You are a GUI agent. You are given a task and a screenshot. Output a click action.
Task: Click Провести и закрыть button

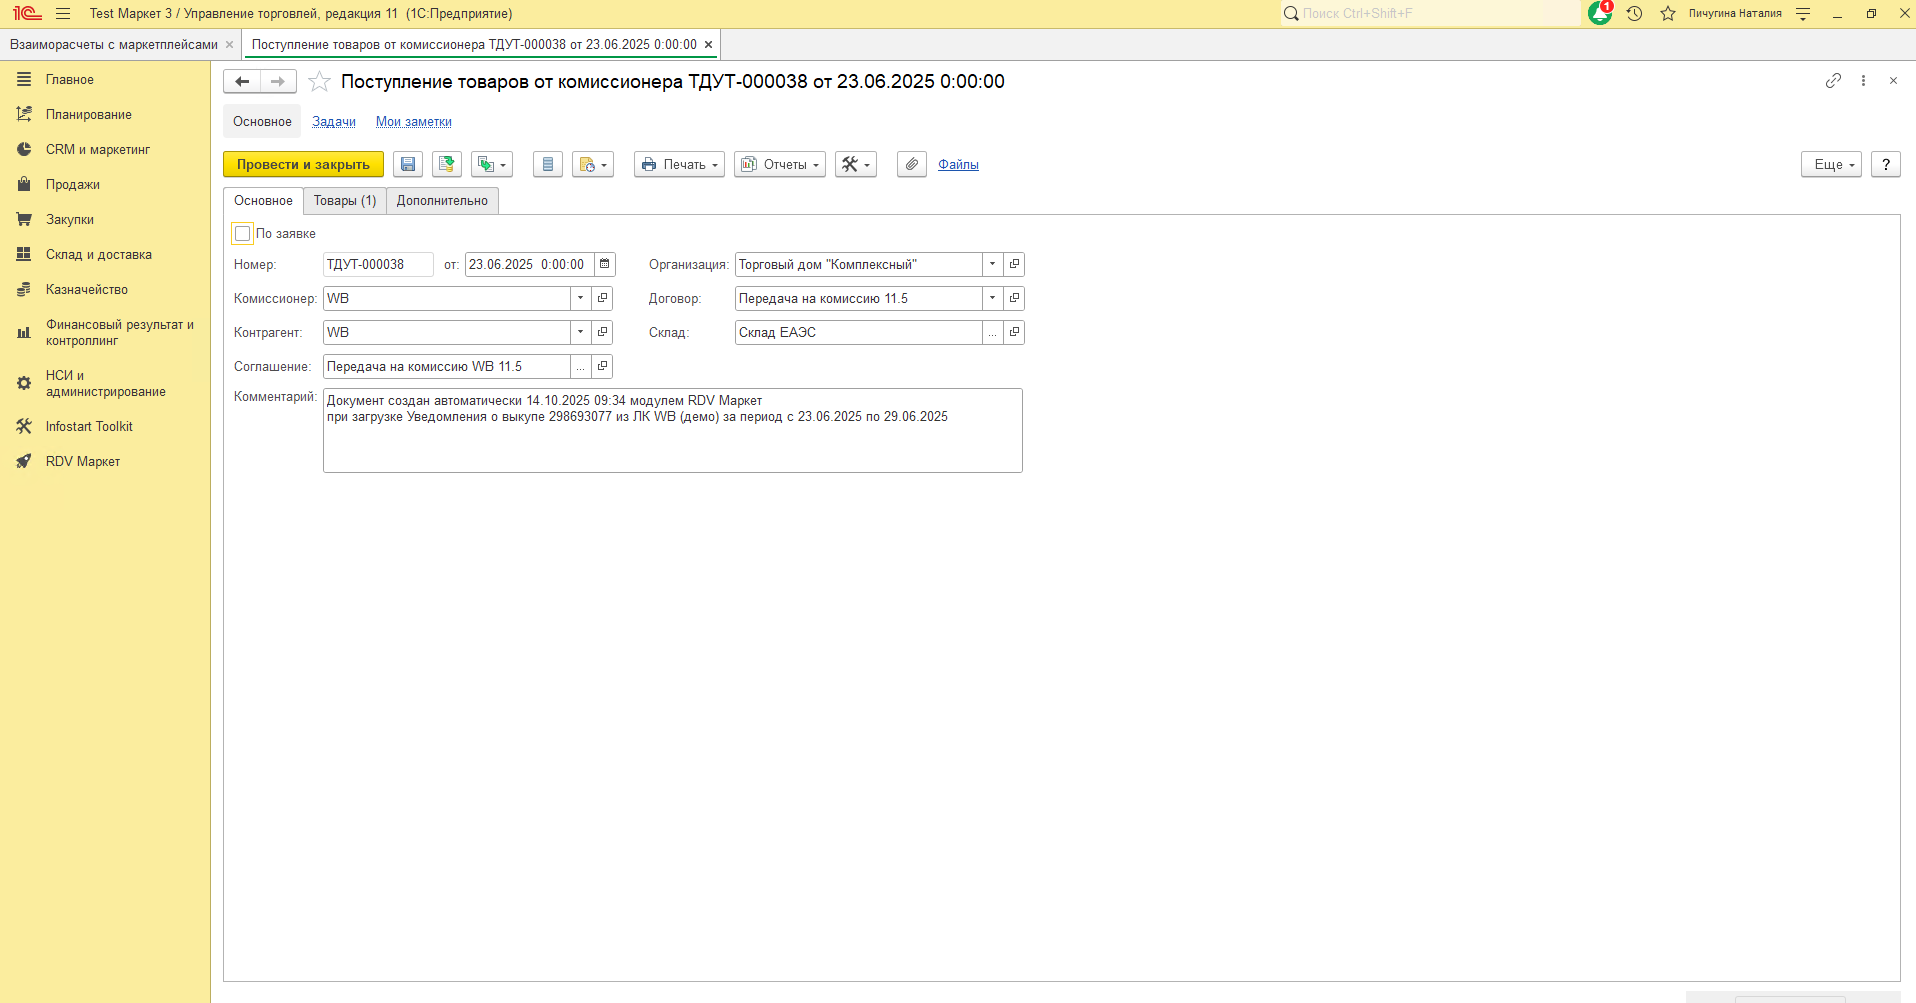point(303,165)
